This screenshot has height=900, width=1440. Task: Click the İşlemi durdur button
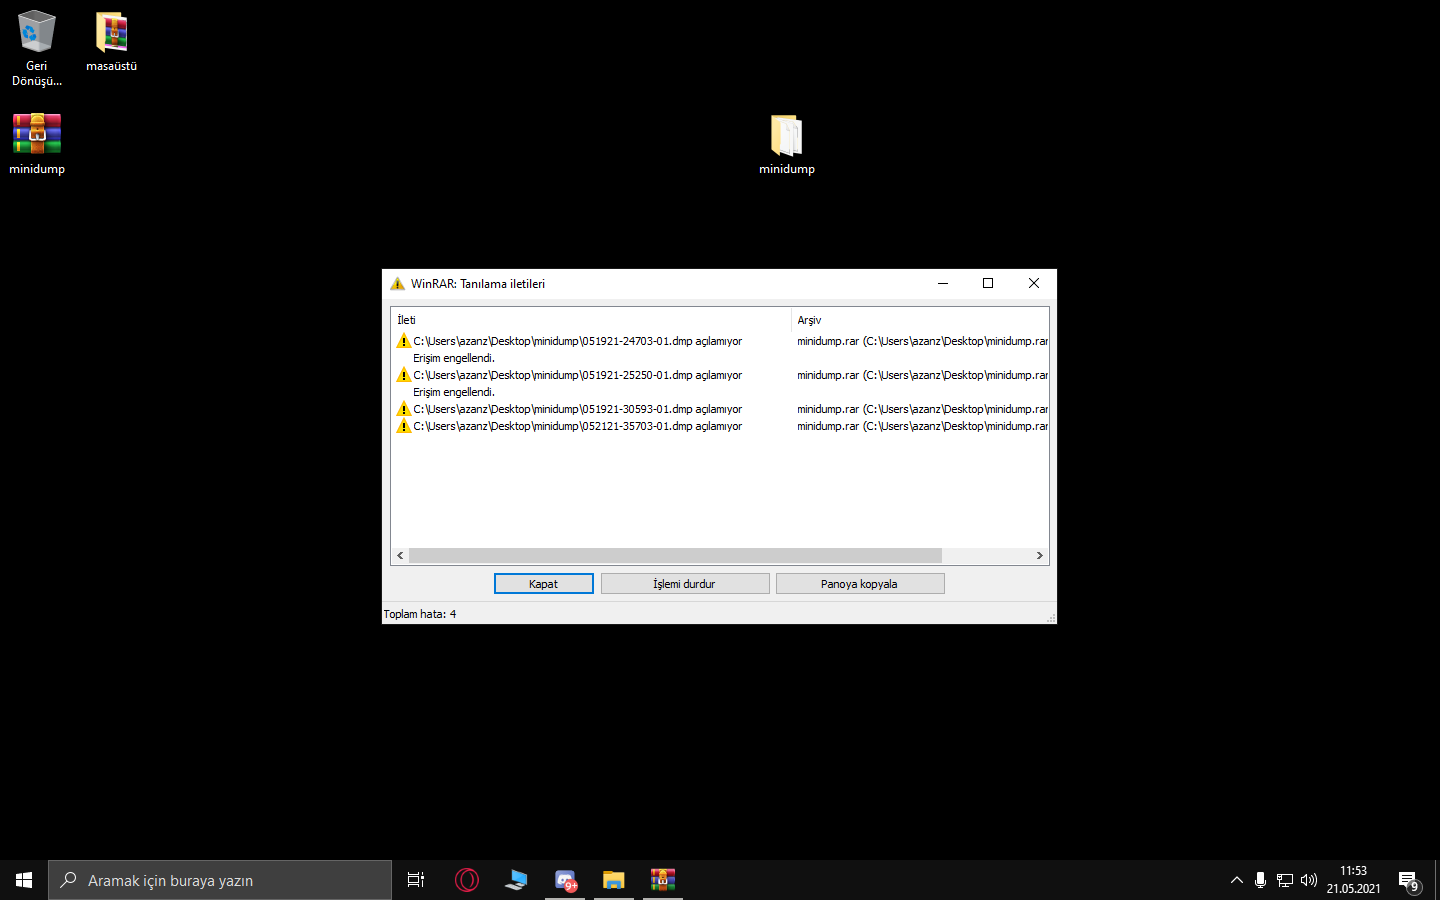[685, 584]
